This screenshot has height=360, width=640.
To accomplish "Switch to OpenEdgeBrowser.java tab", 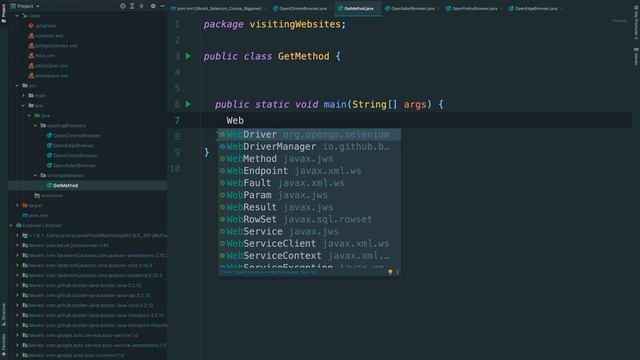I will [x=535, y=8].
